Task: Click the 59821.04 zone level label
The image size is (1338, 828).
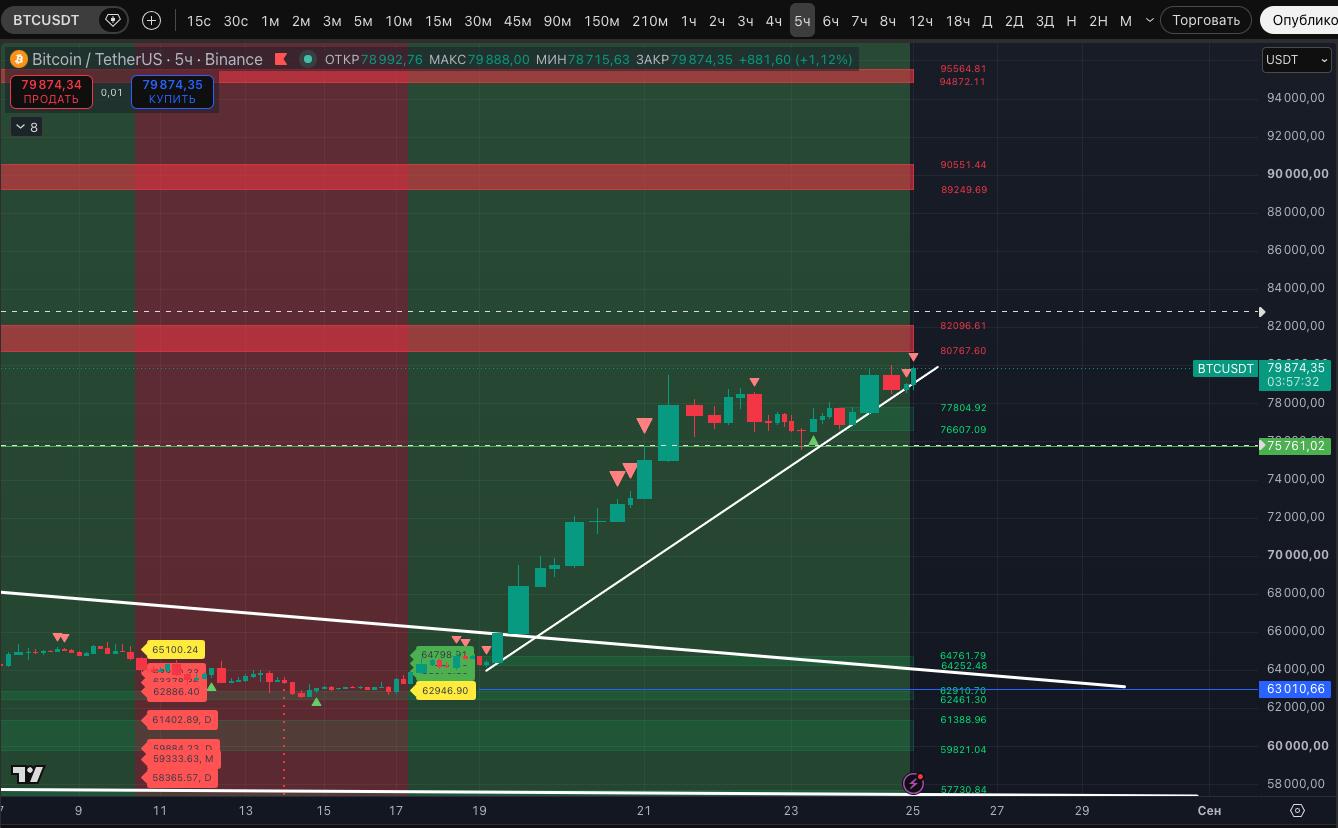Action: [x=963, y=750]
